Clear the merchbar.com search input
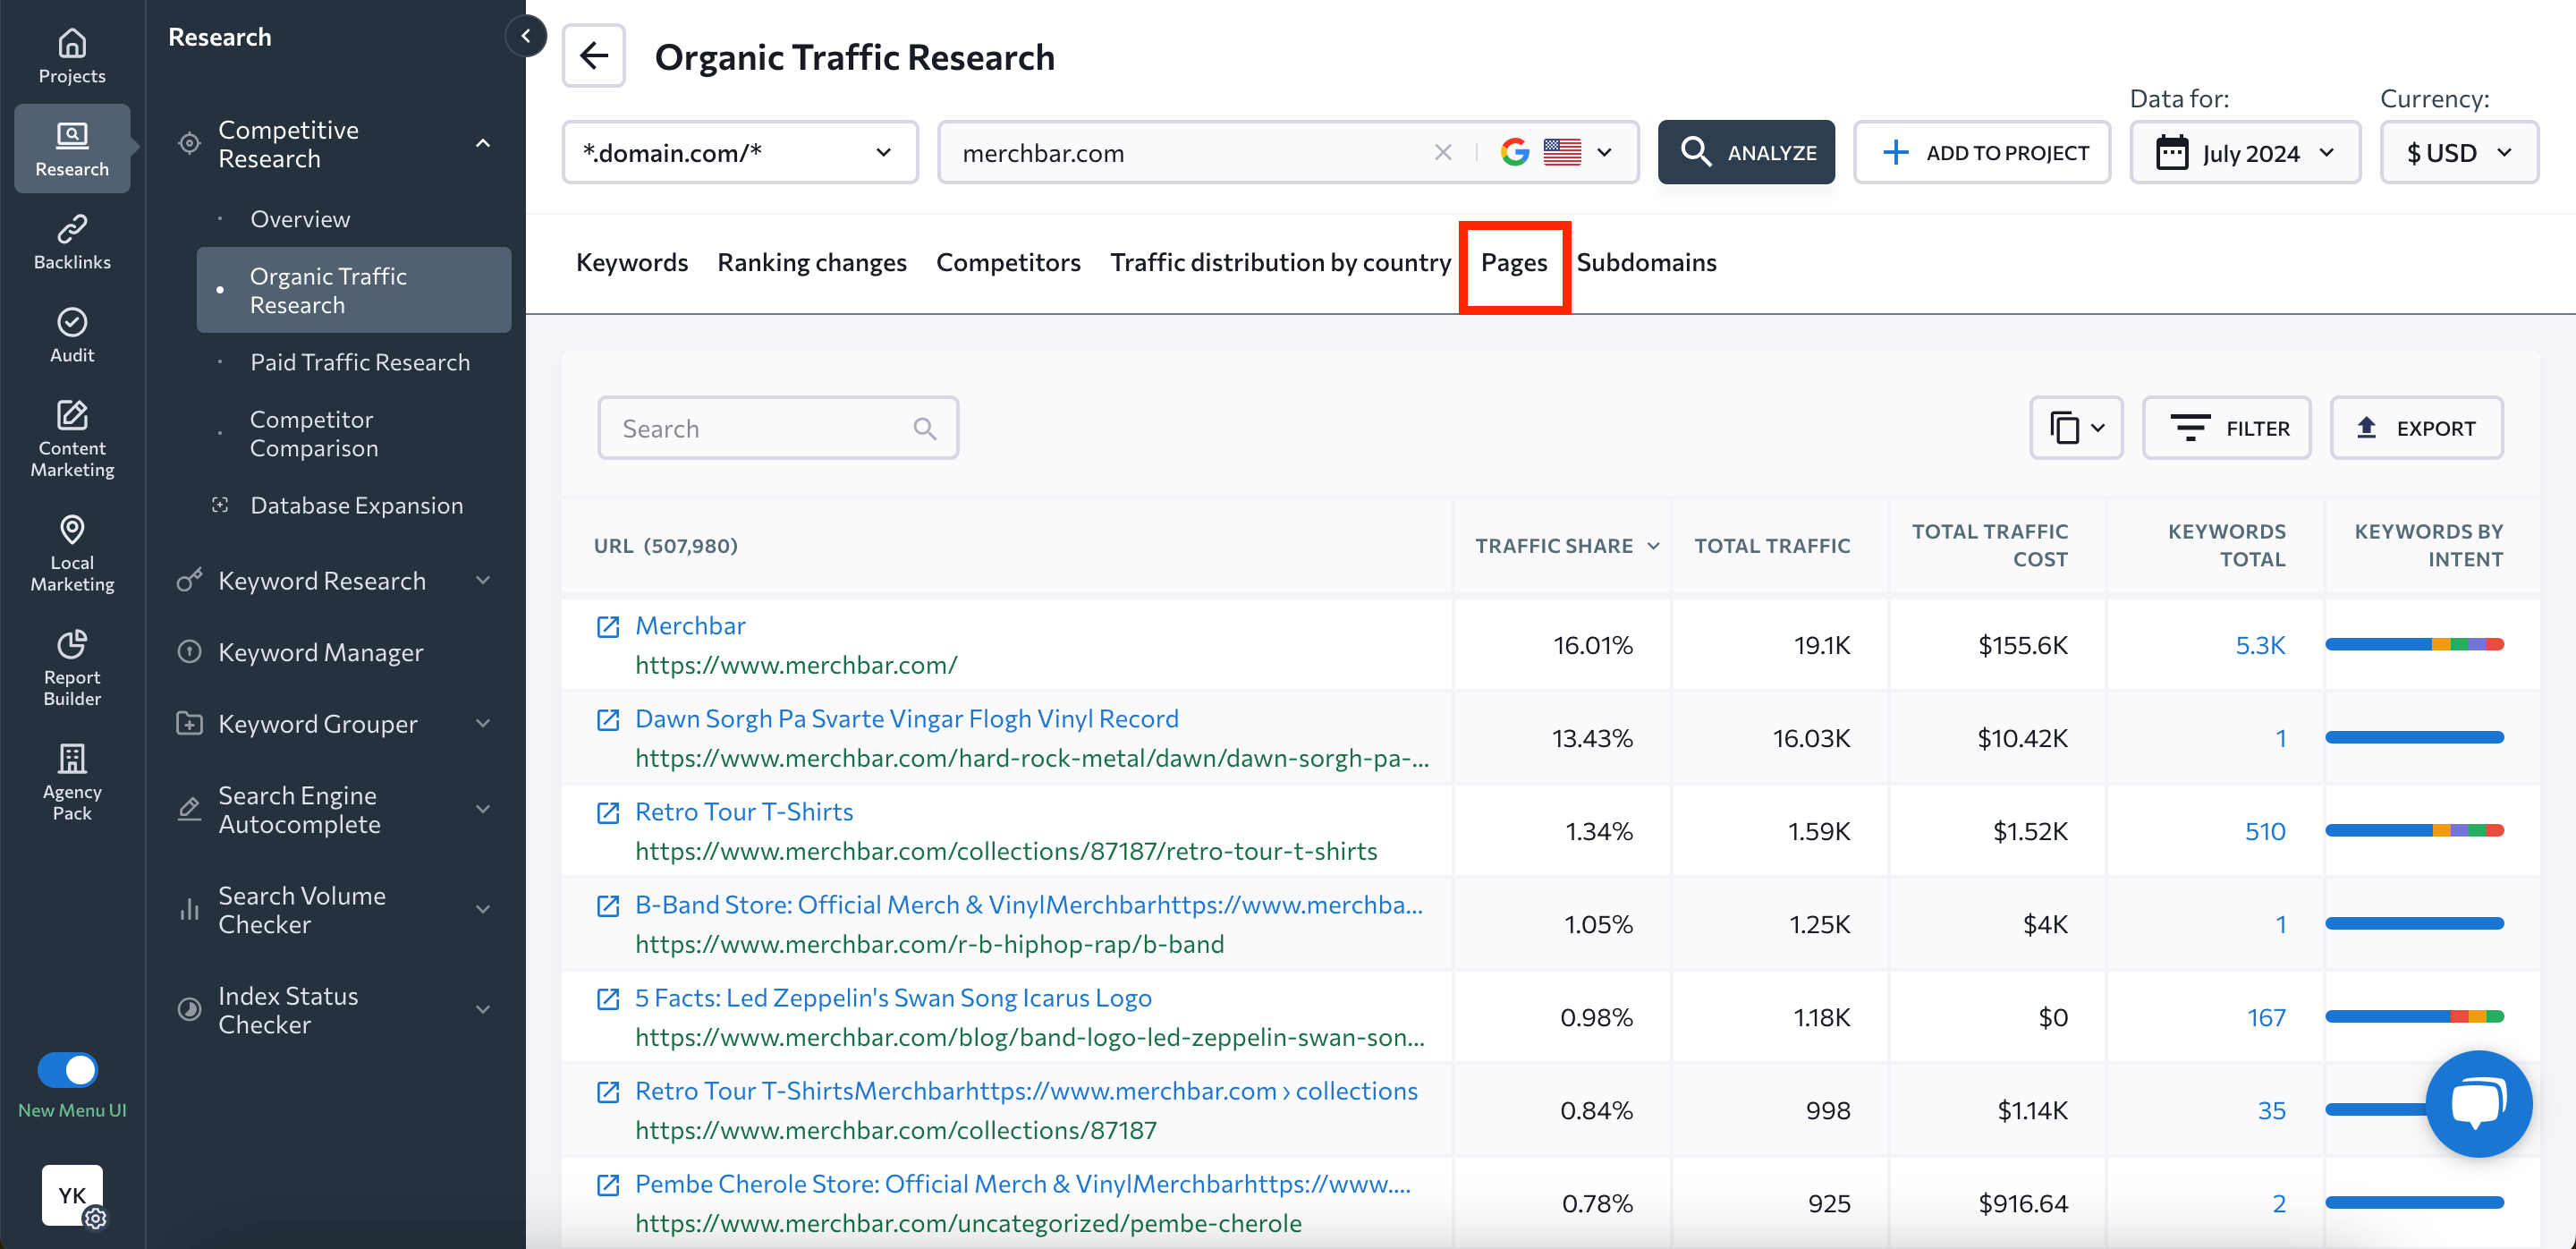2576x1249 pixels. (x=1444, y=152)
